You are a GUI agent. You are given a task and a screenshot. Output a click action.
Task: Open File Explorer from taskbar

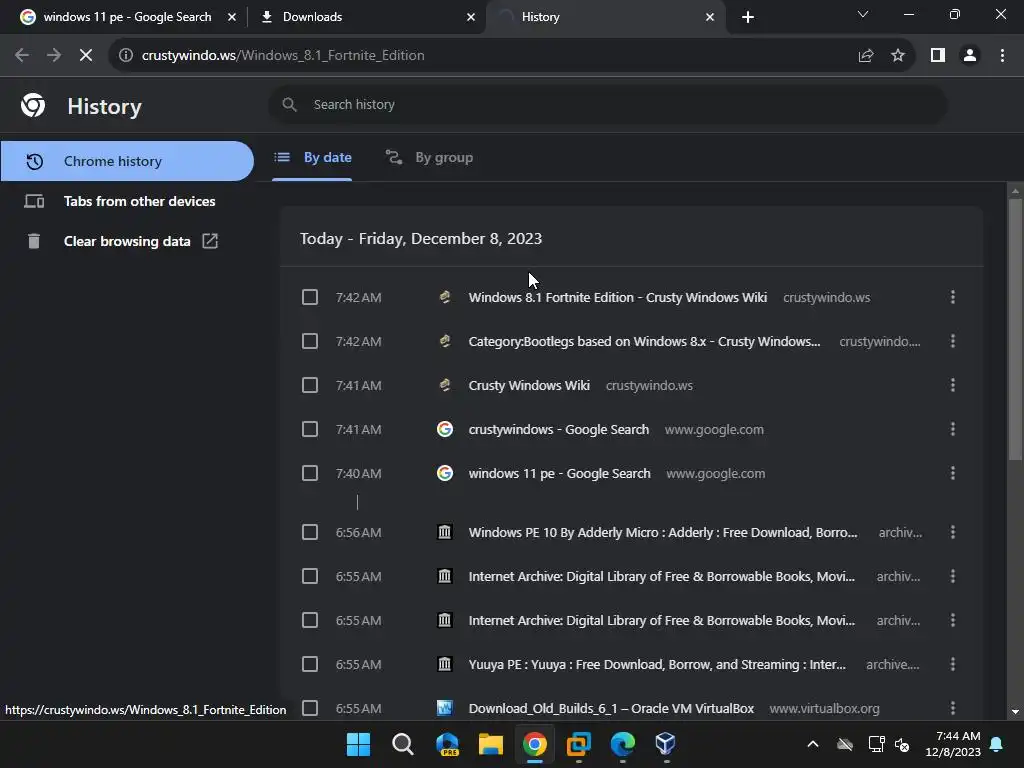click(x=490, y=744)
